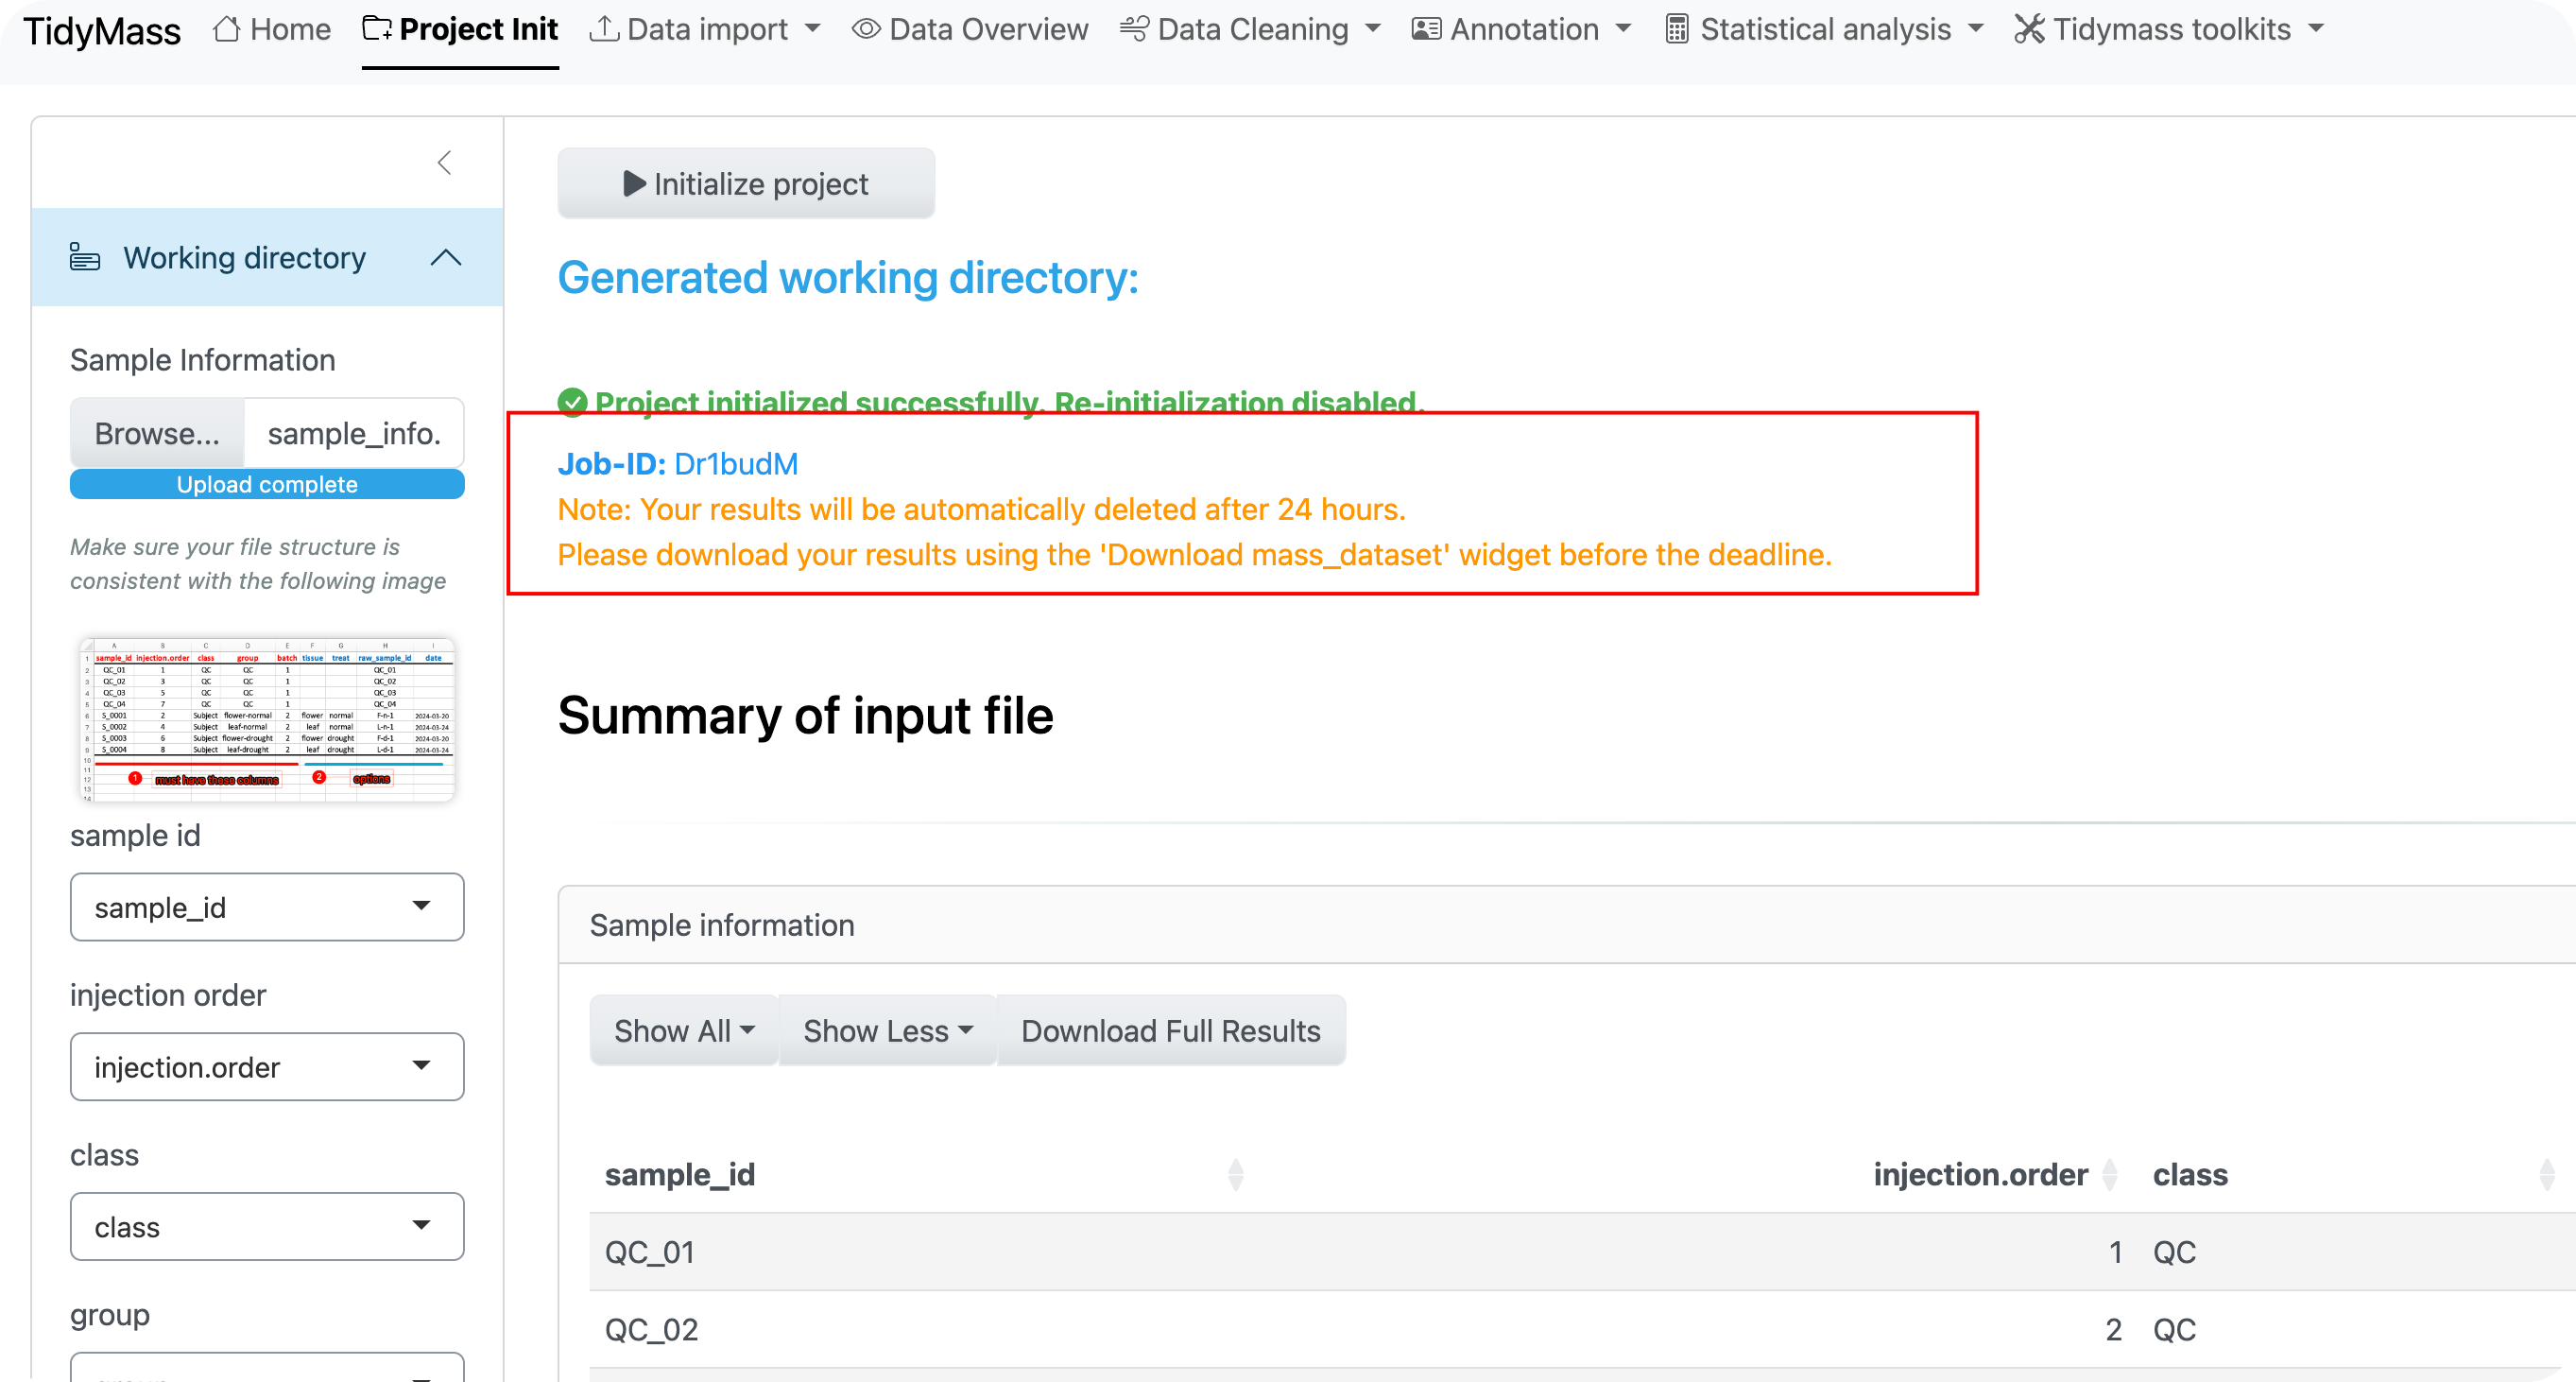This screenshot has width=2576, height=1382.
Task: Click the Working directory drive icon
Action: pyautogui.click(x=85, y=257)
